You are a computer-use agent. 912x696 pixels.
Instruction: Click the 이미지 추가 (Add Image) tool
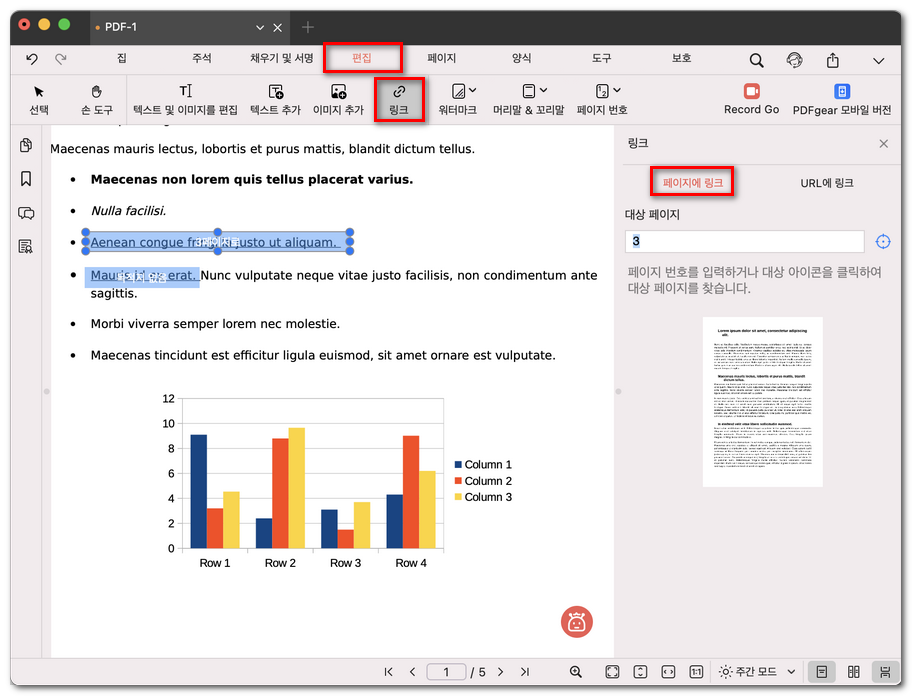[x=338, y=99]
